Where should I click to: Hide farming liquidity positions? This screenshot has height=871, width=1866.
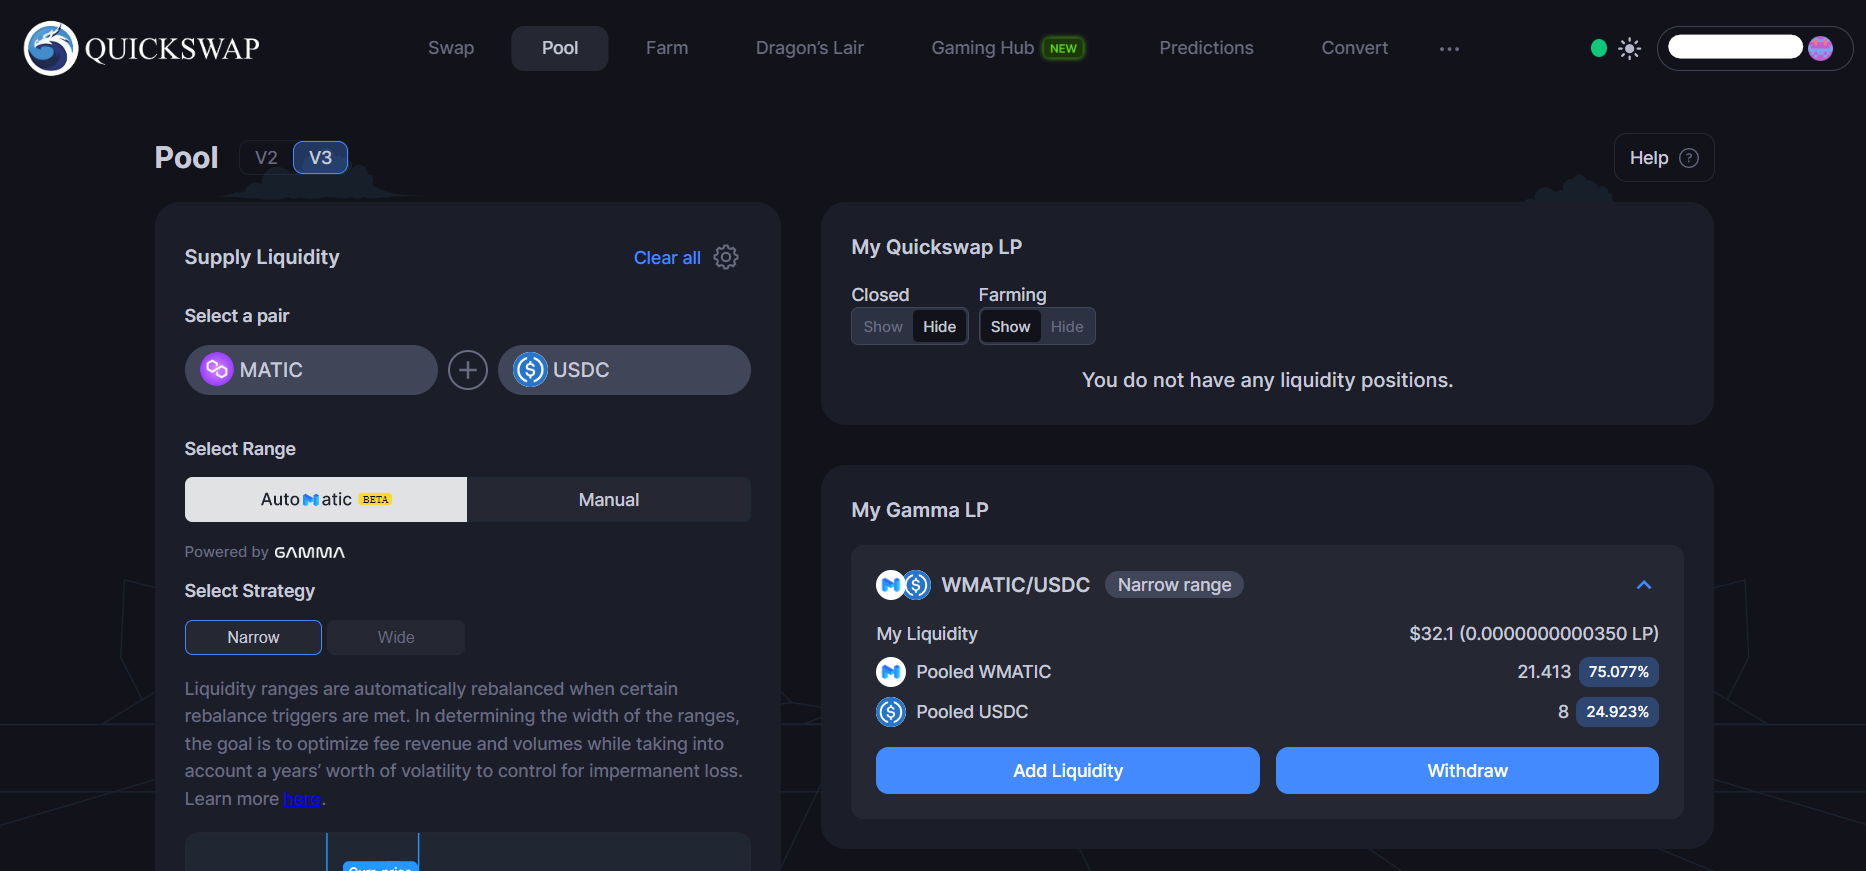[x=1066, y=327]
